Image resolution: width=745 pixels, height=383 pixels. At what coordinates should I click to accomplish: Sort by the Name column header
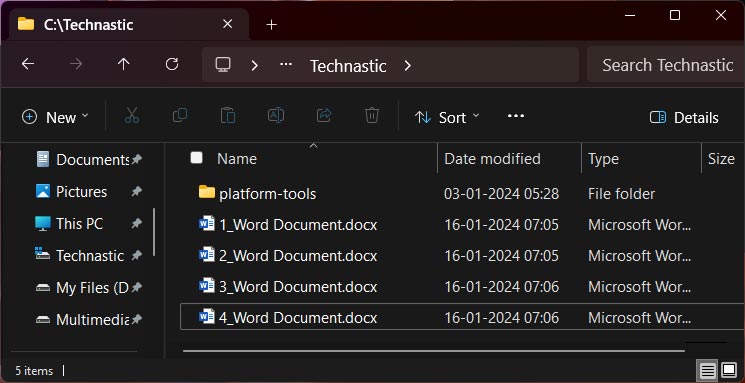pyautogui.click(x=237, y=158)
